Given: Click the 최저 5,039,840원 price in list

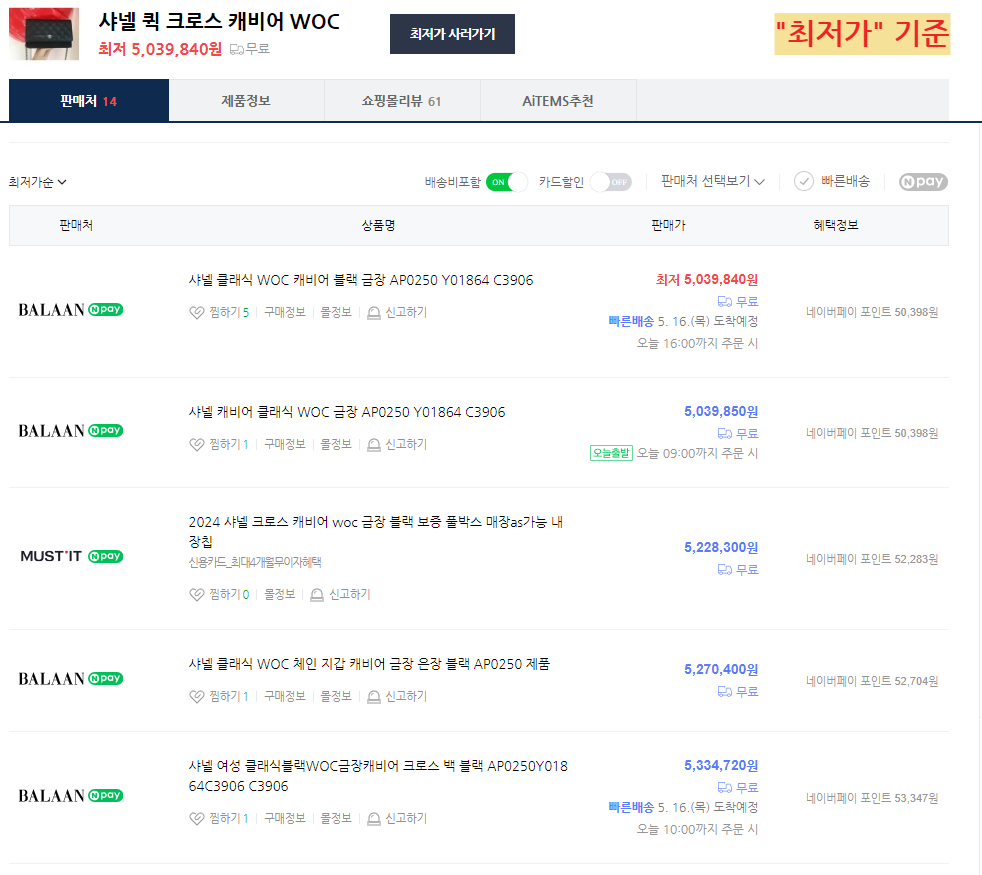Looking at the screenshot, I should (x=706, y=279).
